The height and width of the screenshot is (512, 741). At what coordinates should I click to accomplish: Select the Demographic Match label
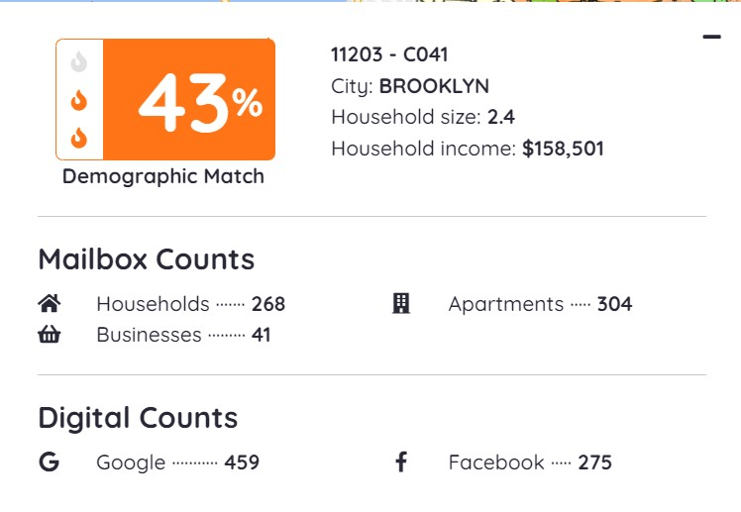pos(163,177)
